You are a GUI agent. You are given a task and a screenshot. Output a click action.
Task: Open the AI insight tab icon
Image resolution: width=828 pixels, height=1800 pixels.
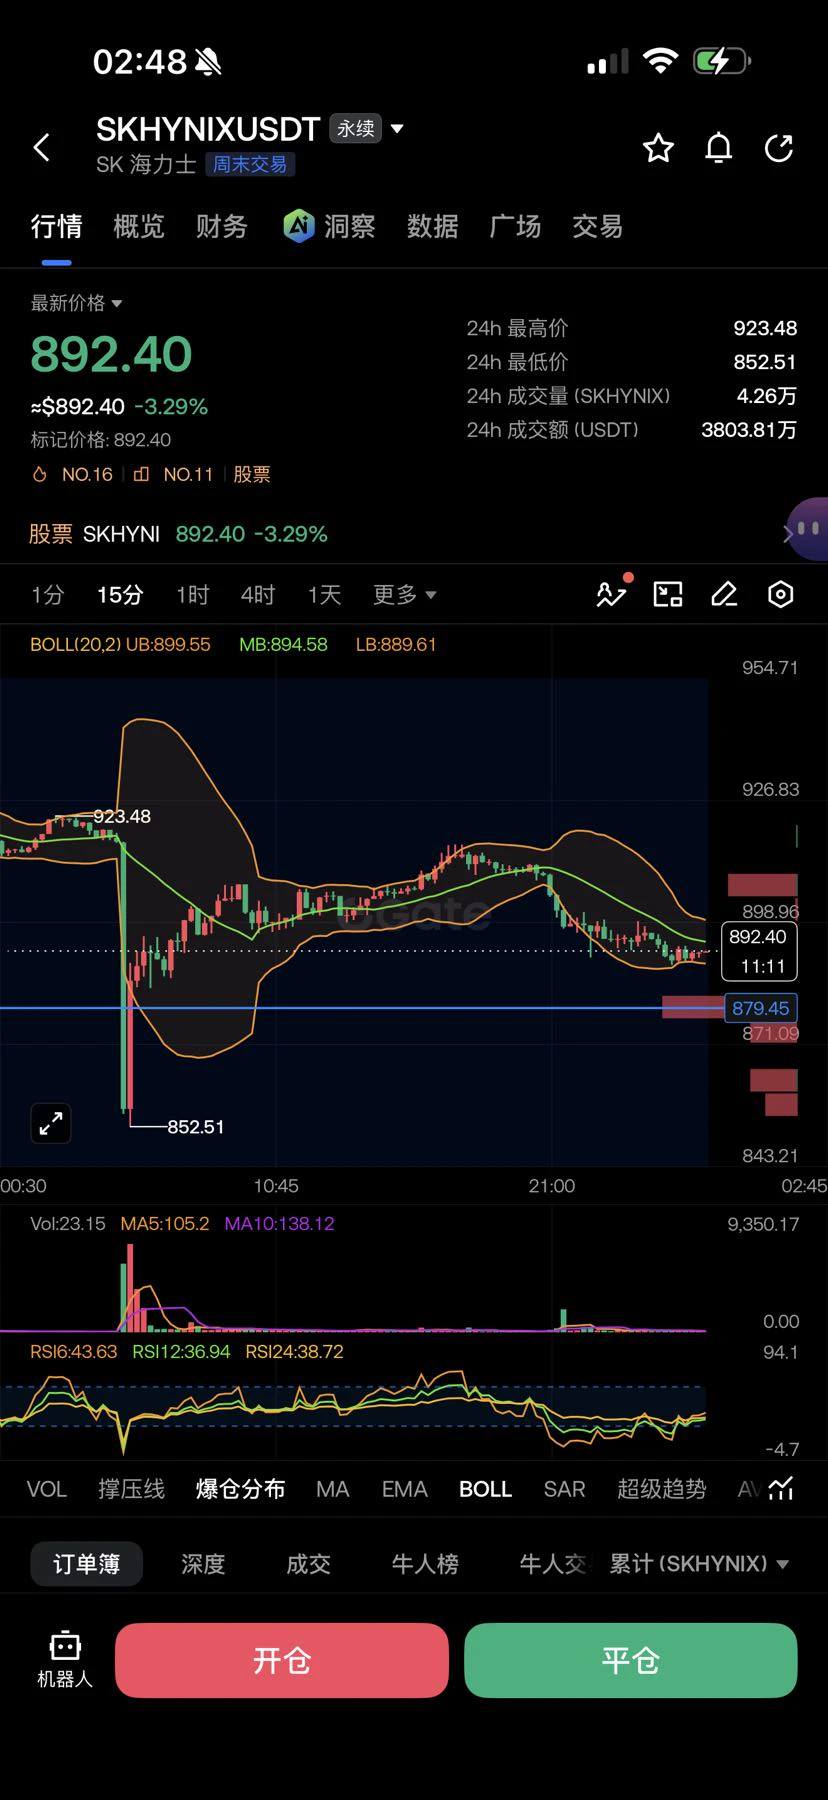298,226
